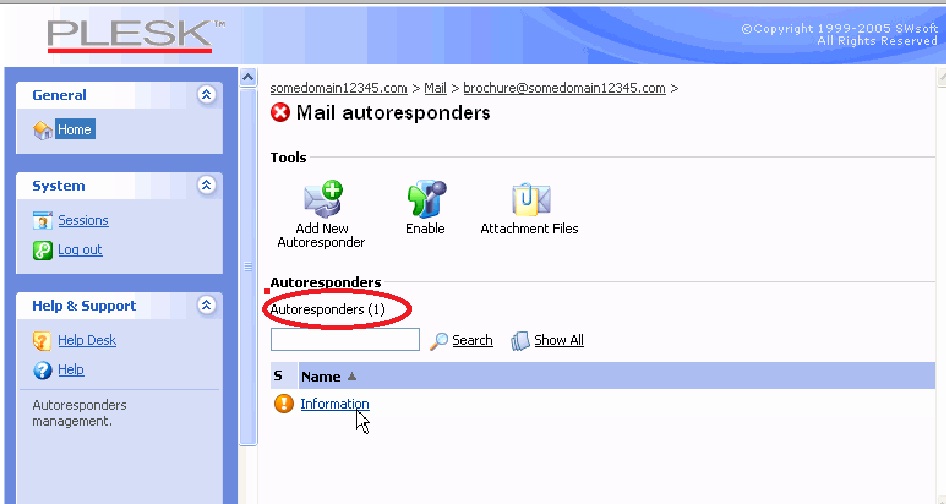Image resolution: width=946 pixels, height=504 pixels.
Task: Click the Search magnifier icon
Action: 439,341
